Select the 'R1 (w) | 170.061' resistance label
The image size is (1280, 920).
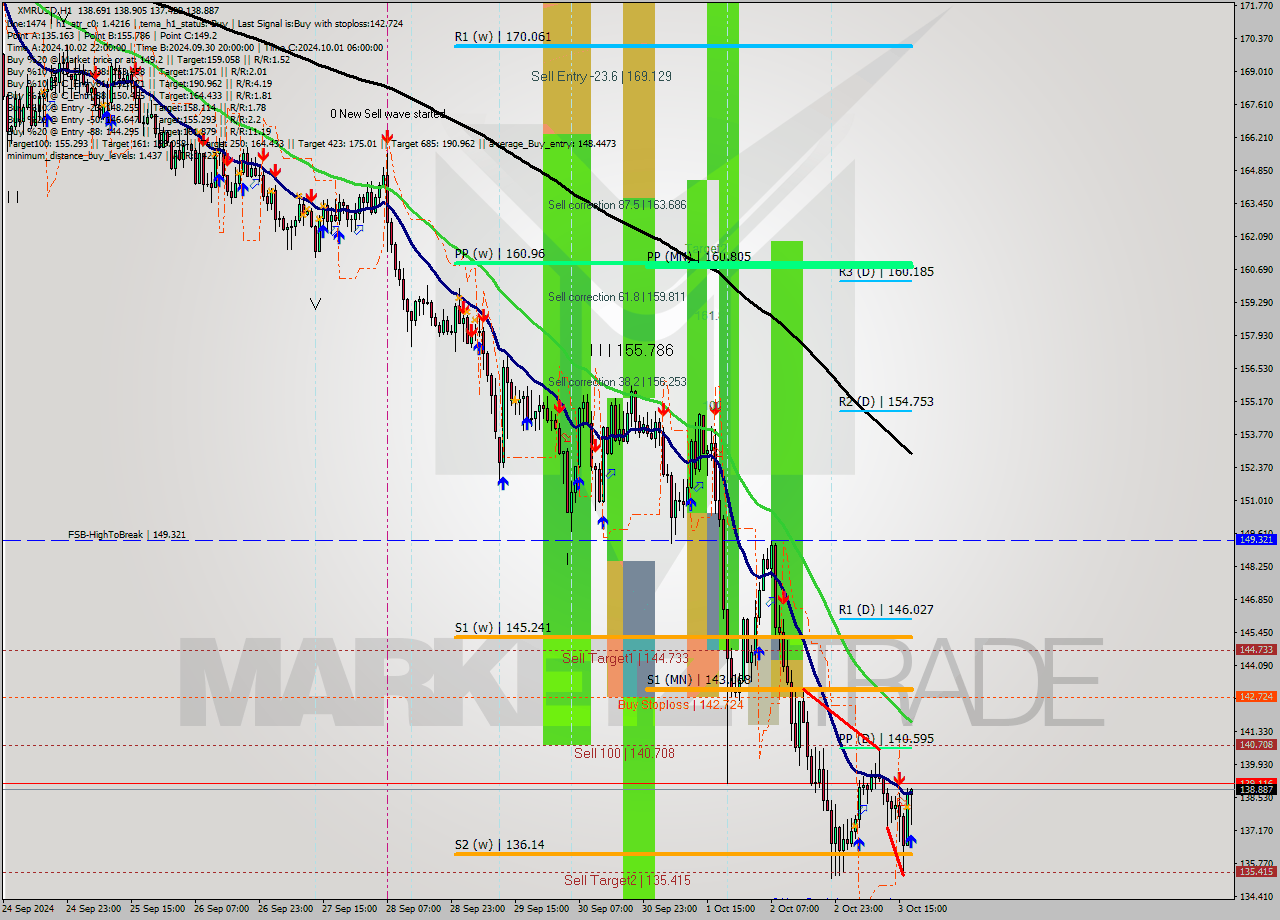(x=503, y=37)
